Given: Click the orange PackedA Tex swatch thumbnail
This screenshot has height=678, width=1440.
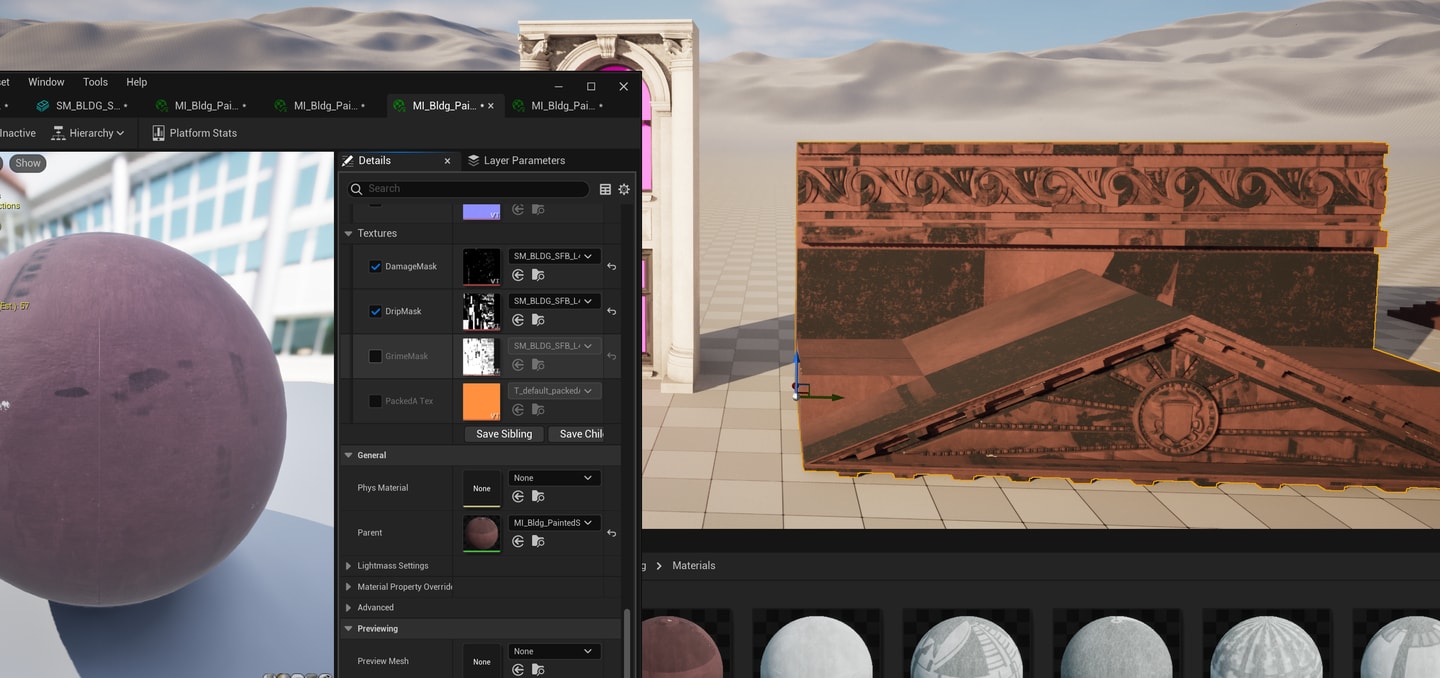Looking at the screenshot, I should (x=481, y=401).
